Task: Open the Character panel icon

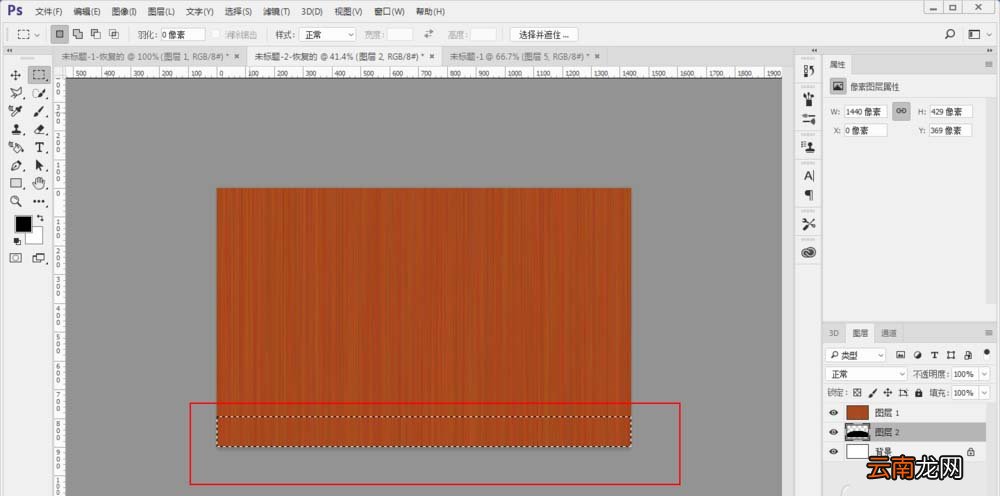Action: (x=809, y=175)
